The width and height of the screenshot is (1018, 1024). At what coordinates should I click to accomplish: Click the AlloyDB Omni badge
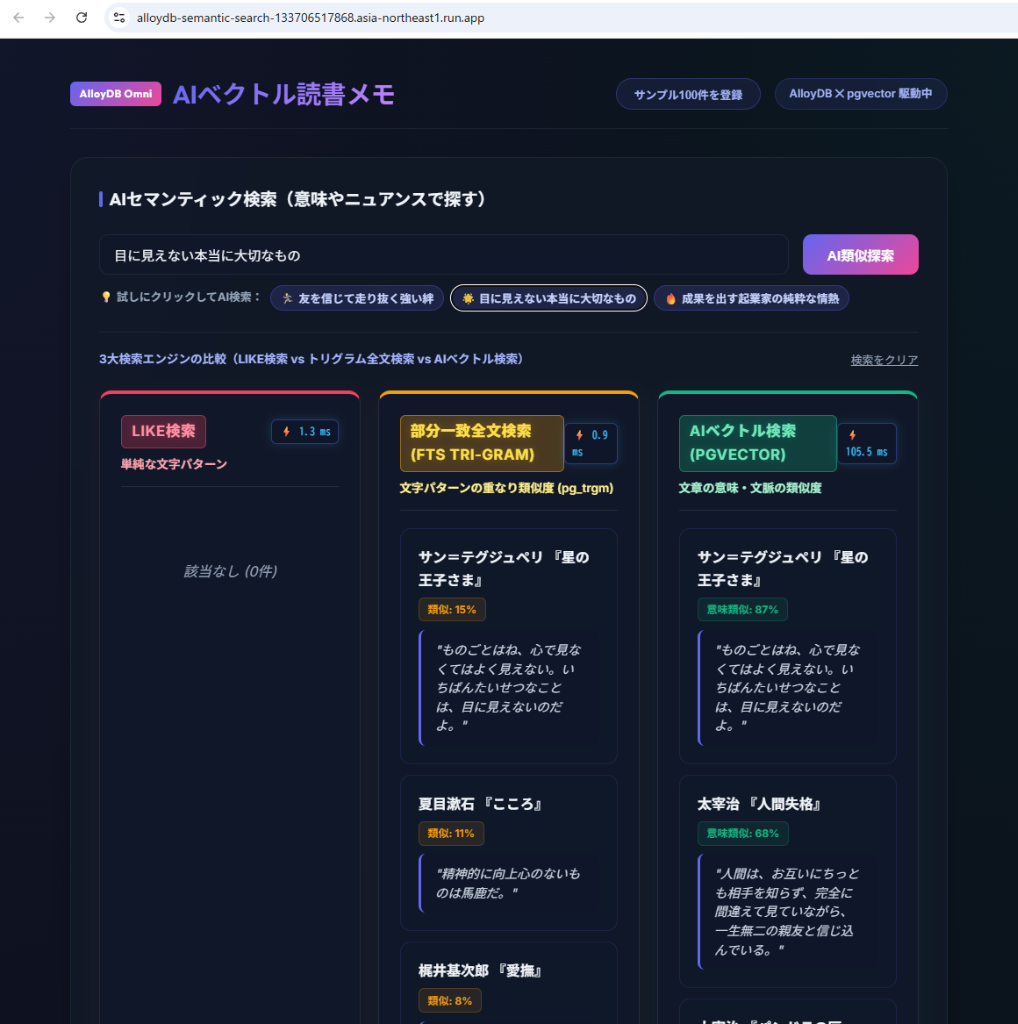point(116,94)
